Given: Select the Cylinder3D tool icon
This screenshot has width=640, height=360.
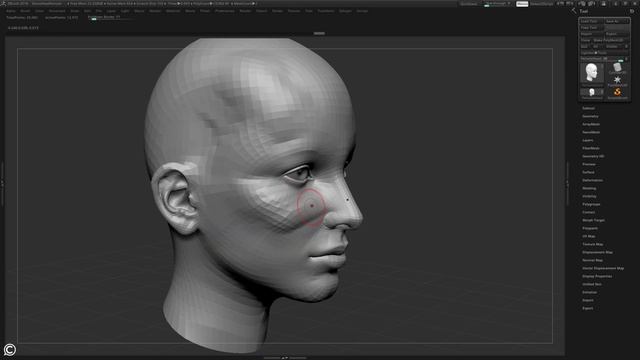Looking at the screenshot, I should (617, 67).
